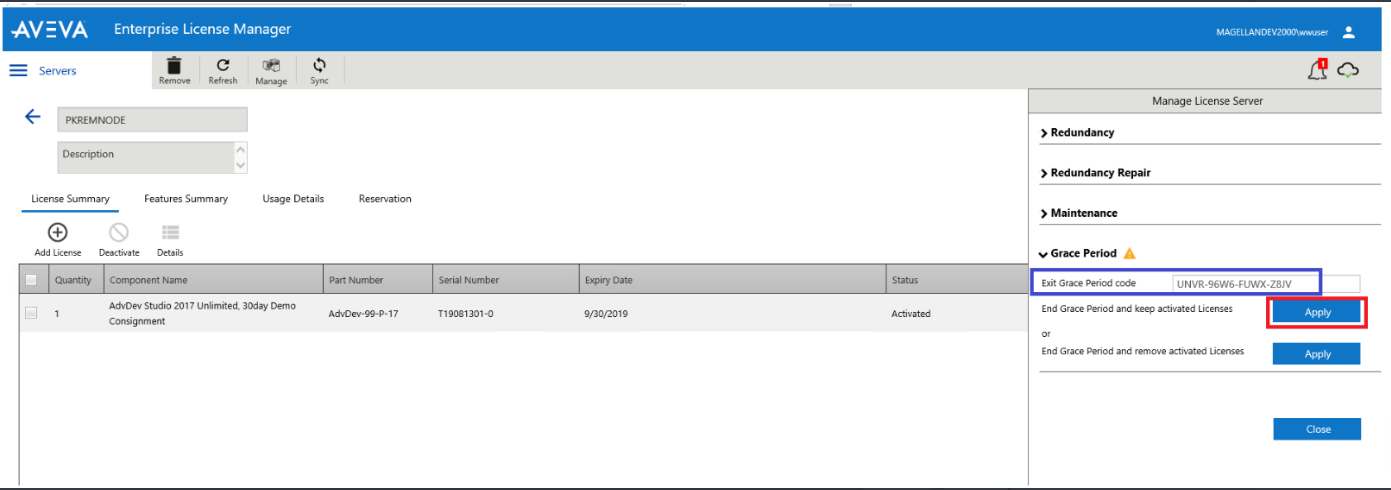Switch to the Features Summary tab
1391x490 pixels.
coord(186,199)
